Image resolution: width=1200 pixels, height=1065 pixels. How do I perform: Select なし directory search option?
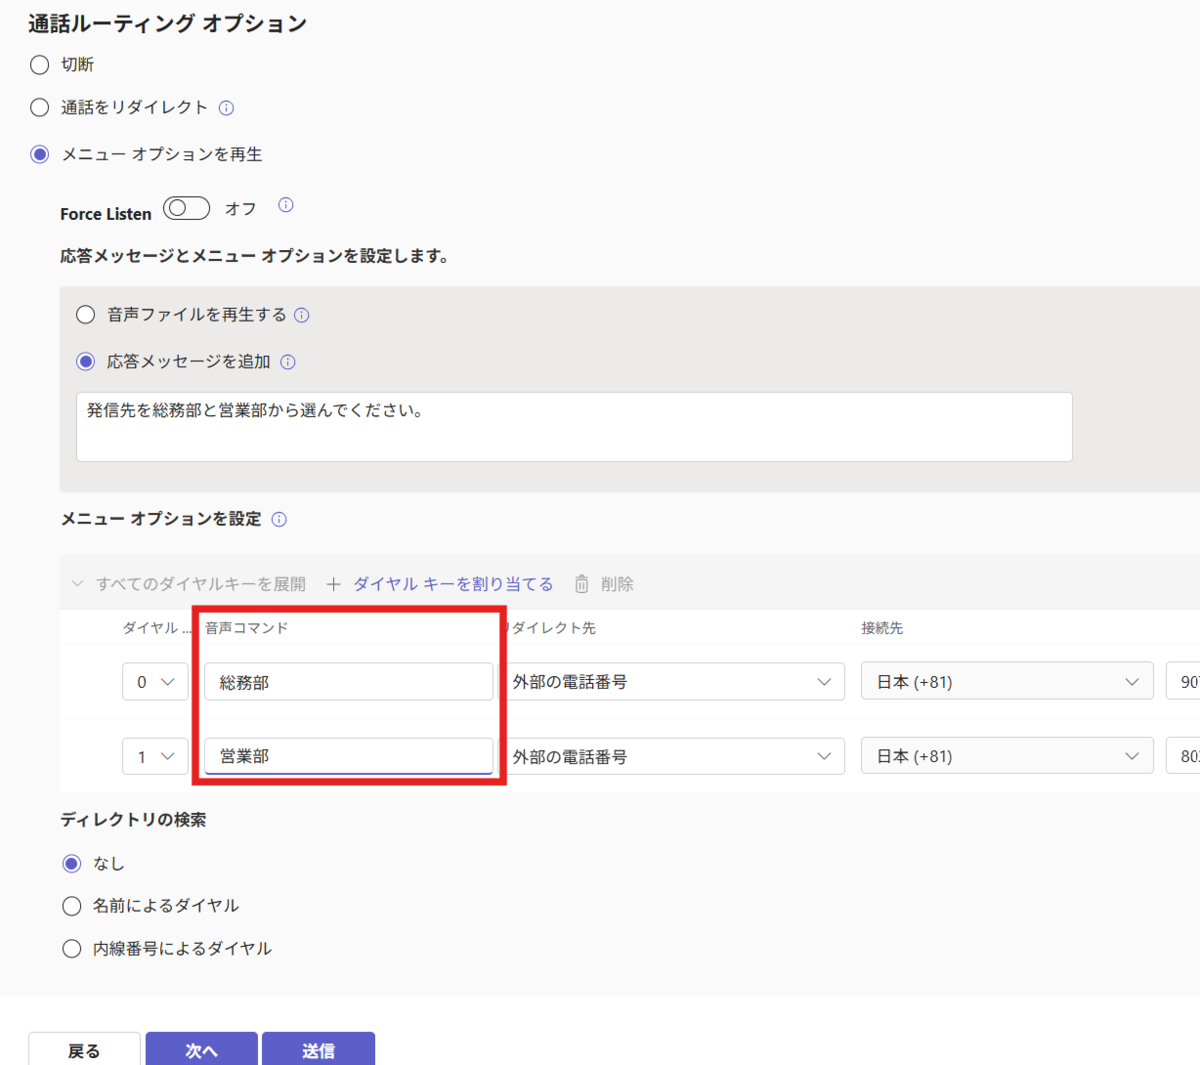coord(72,863)
